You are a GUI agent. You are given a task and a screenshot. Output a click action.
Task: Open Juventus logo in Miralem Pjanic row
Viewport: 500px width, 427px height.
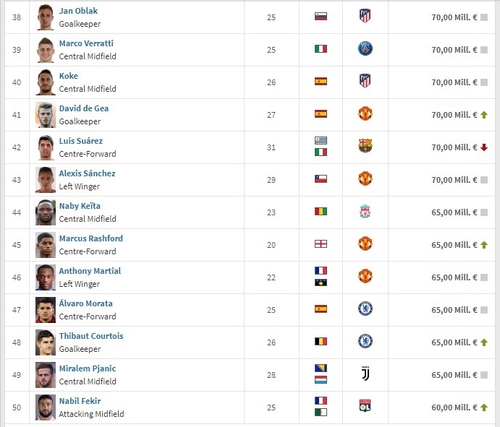[x=365, y=374]
